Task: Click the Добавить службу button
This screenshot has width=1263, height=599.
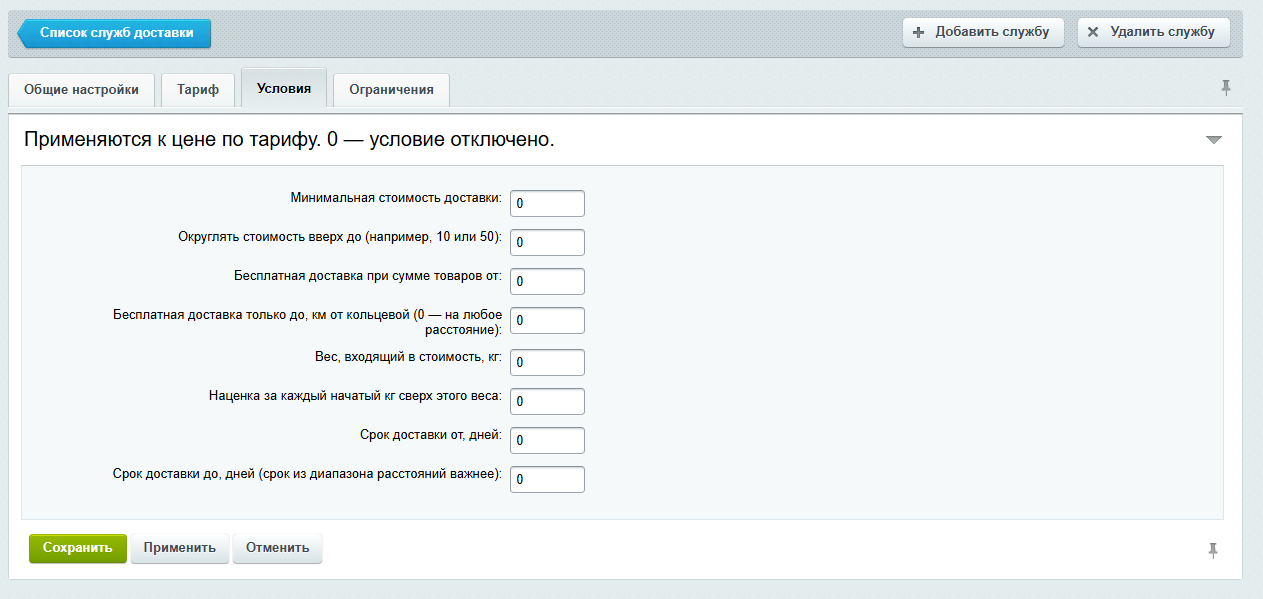Action: pos(983,32)
